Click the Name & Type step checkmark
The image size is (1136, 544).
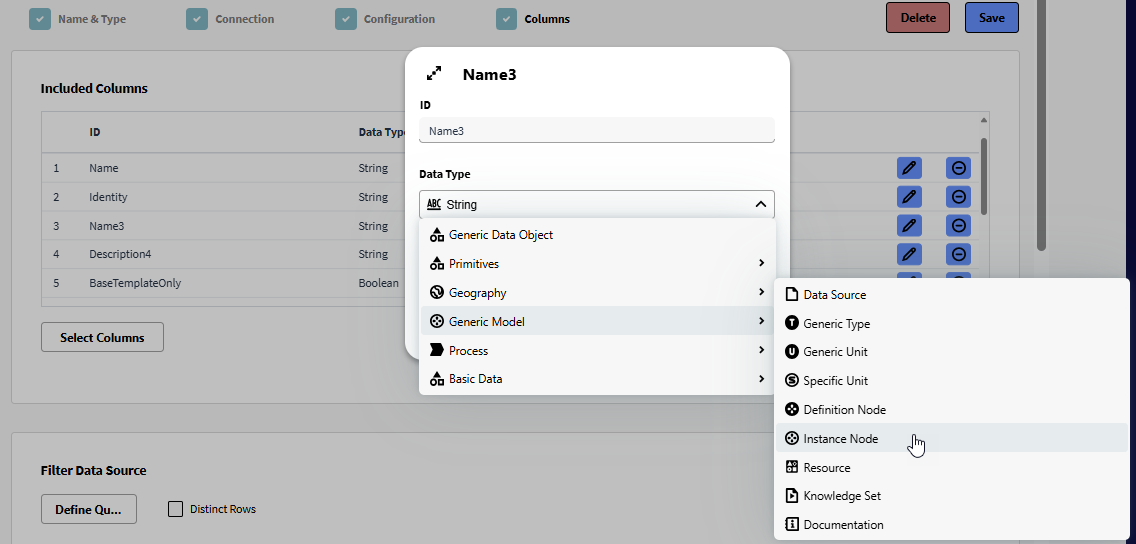(x=39, y=18)
